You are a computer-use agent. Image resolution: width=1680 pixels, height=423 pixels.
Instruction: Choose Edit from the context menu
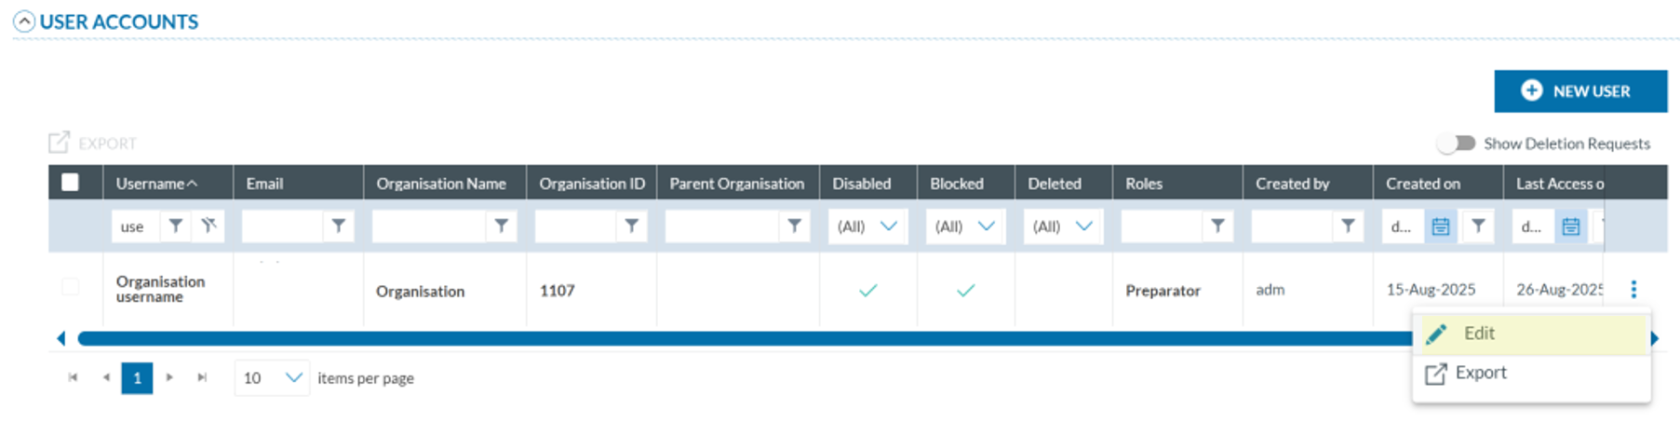1478,334
